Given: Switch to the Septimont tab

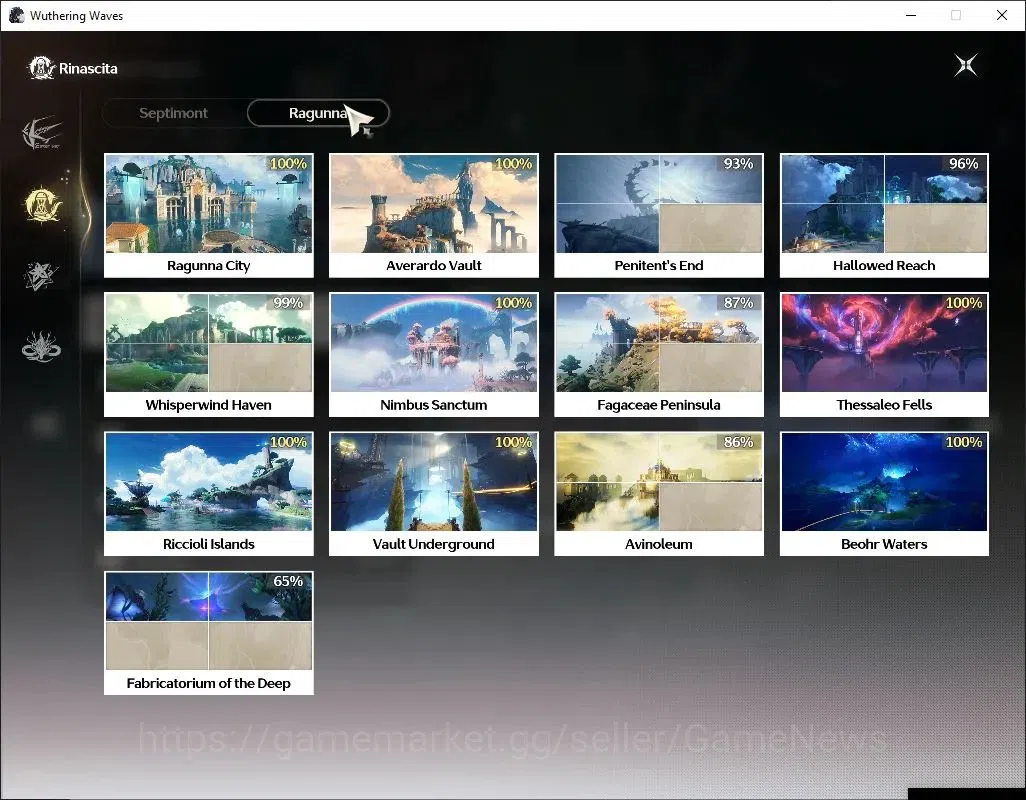Looking at the screenshot, I should click(173, 113).
